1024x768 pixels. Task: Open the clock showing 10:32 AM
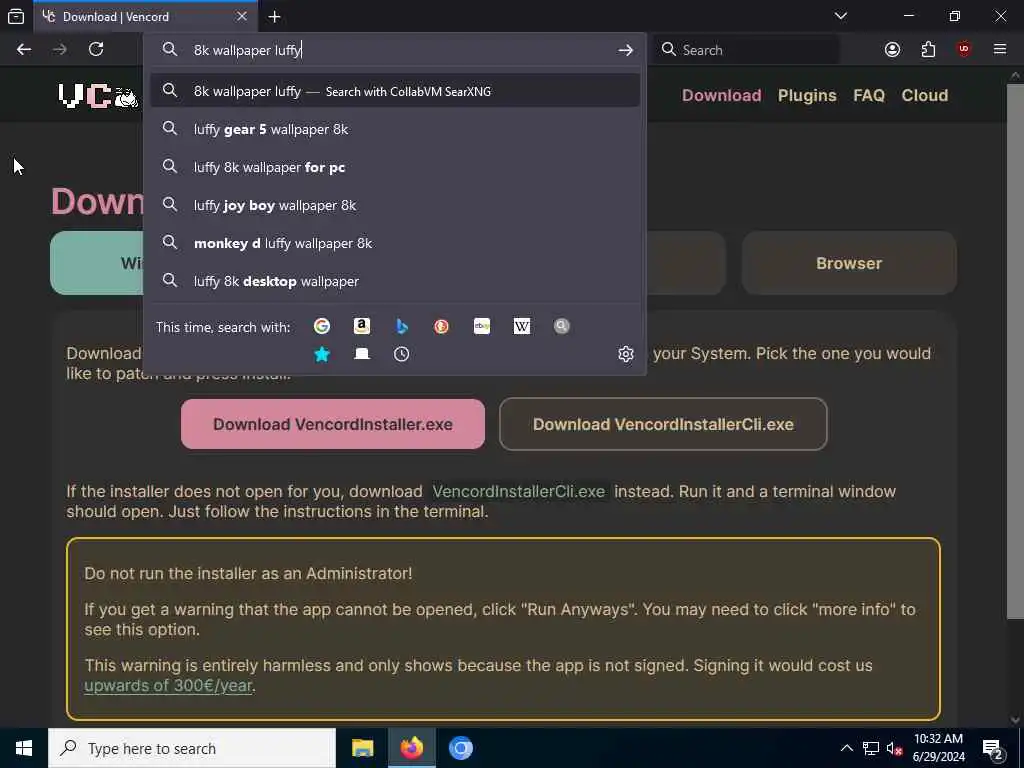(x=938, y=748)
